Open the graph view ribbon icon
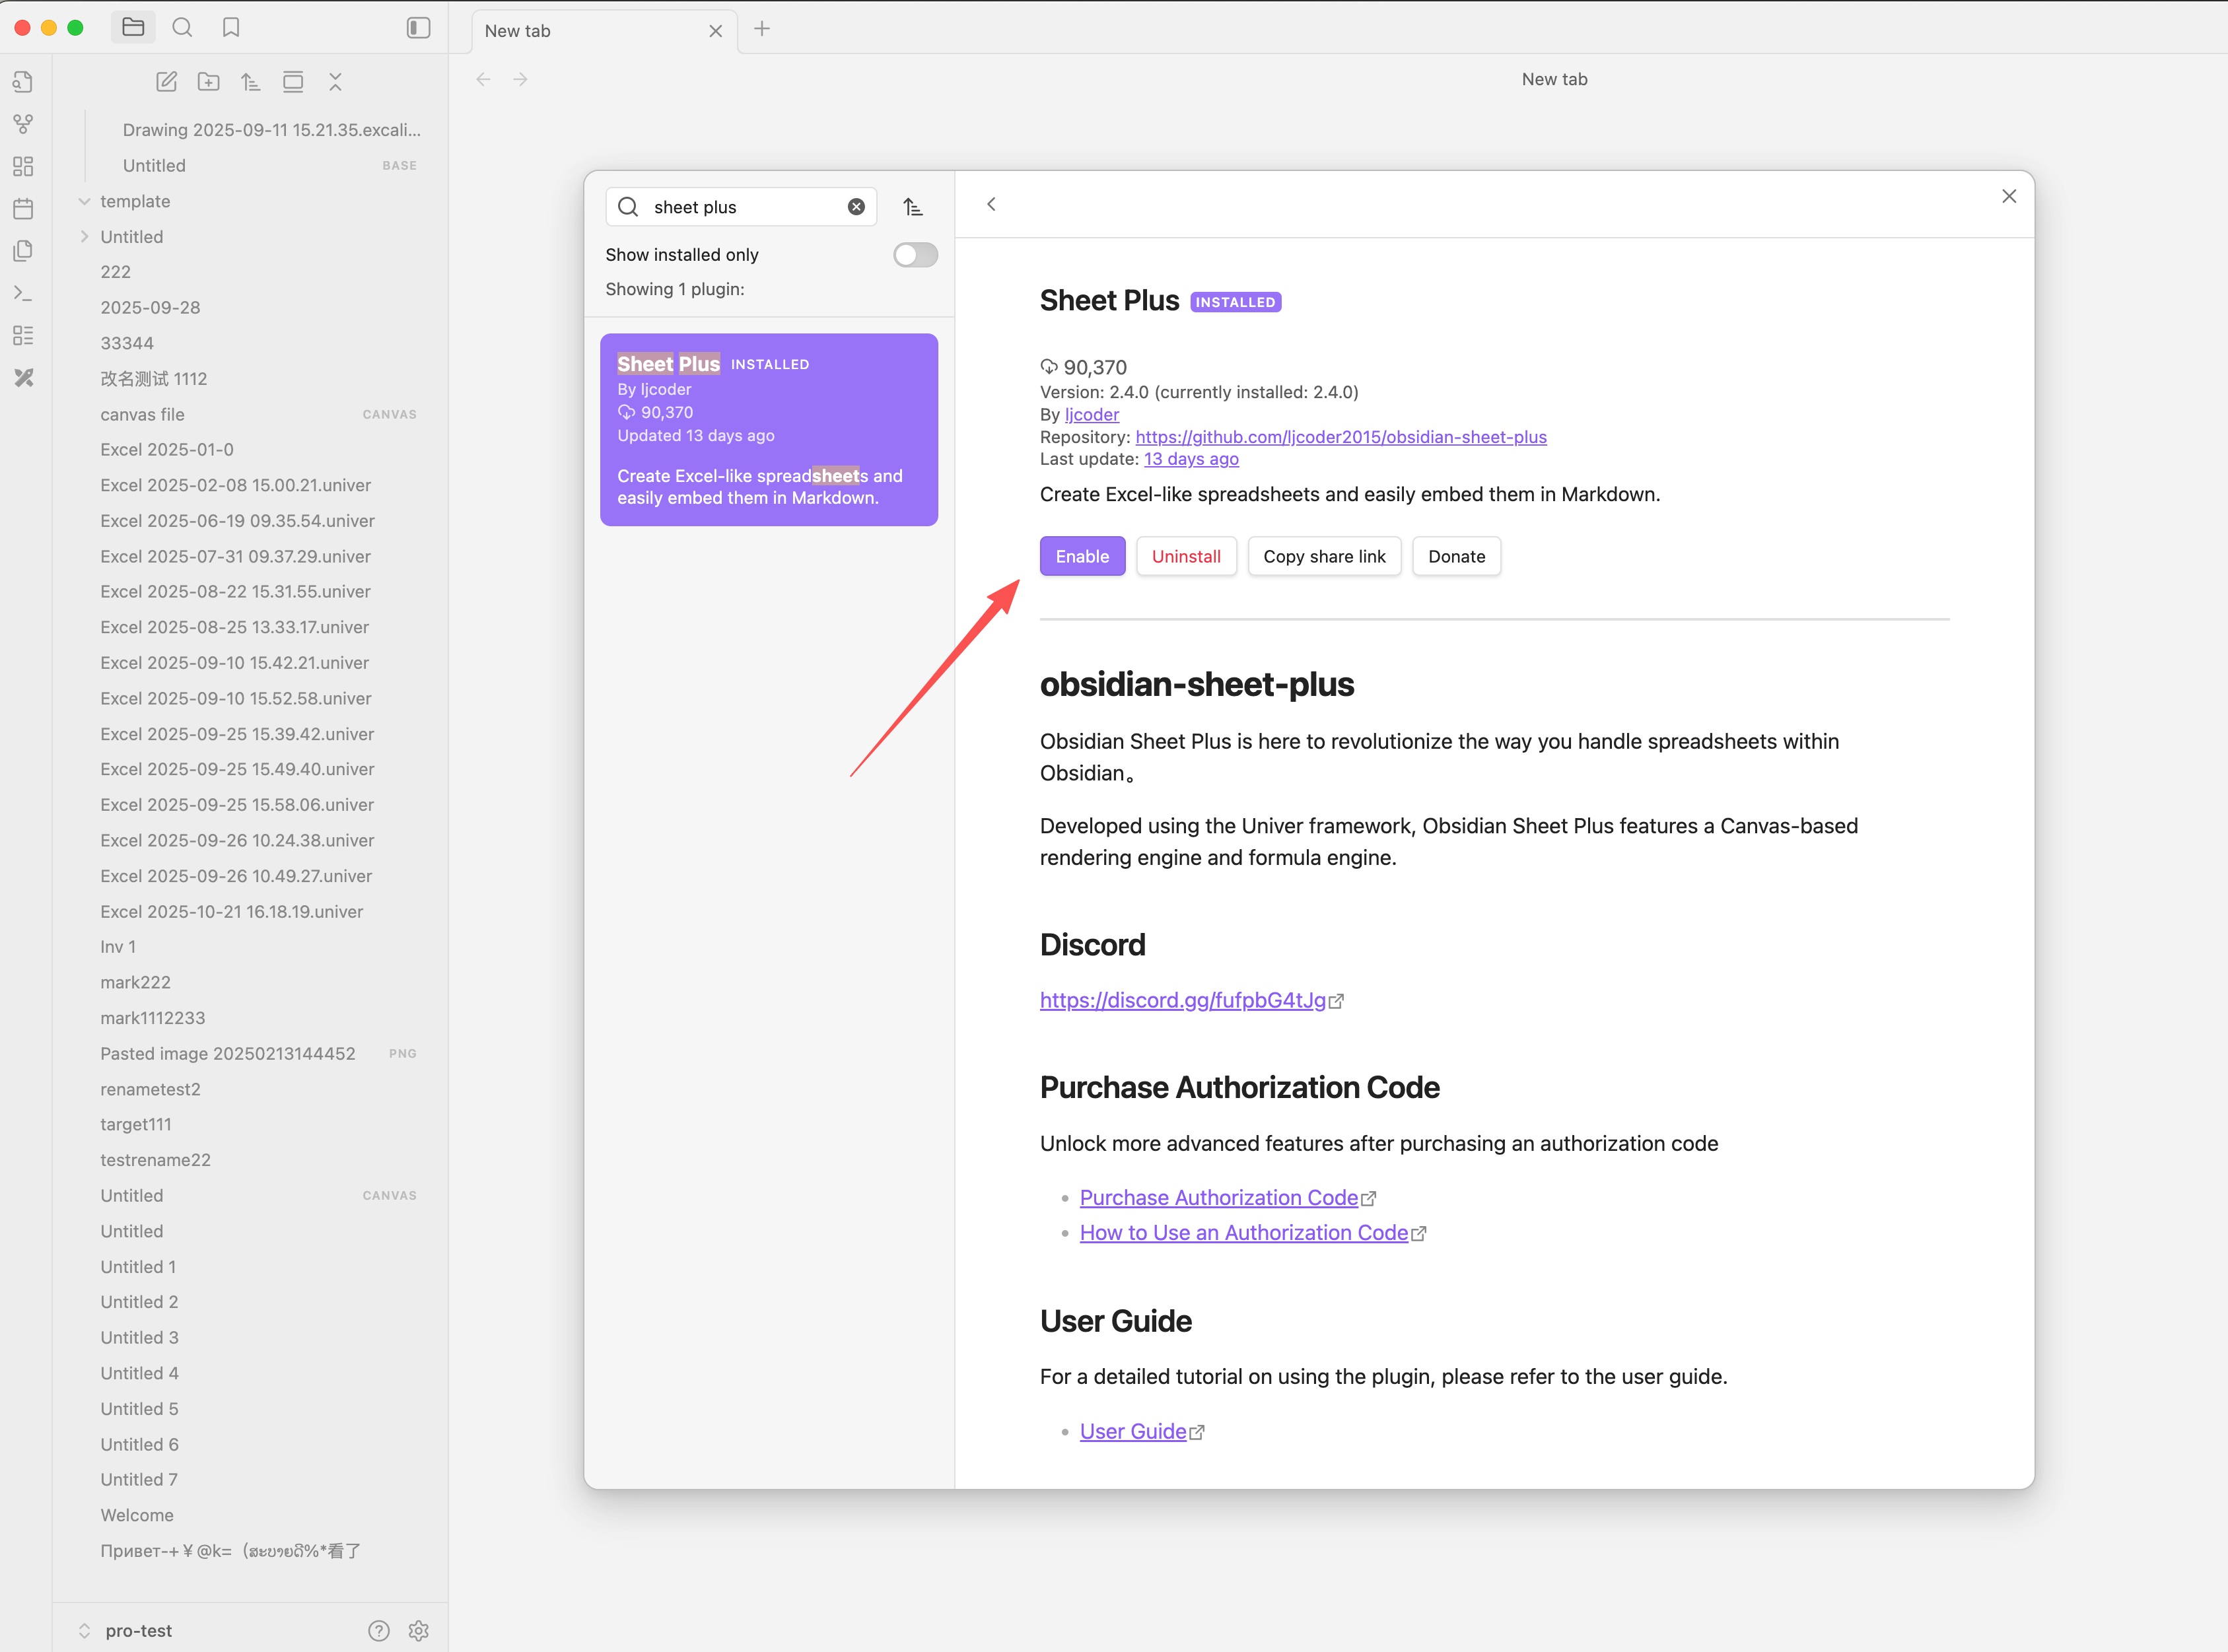The image size is (2228, 1652). tap(23, 124)
